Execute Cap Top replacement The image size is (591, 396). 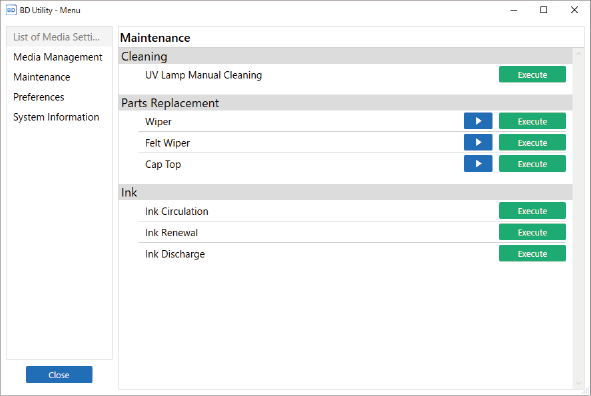coord(532,164)
